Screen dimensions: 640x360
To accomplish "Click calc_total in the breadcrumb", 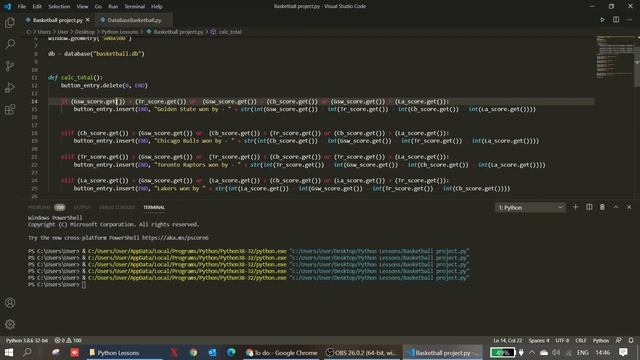I will (x=230, y=31).
